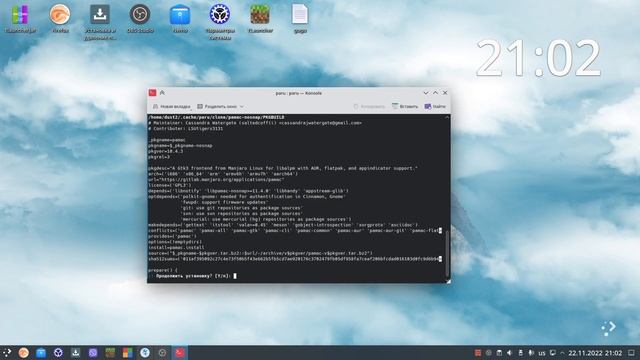Image resolution: width=640 pixels, height=360 pixels.
Task: Toggle the Konsole pin on all desktops button
Action: tap(162, 93)
